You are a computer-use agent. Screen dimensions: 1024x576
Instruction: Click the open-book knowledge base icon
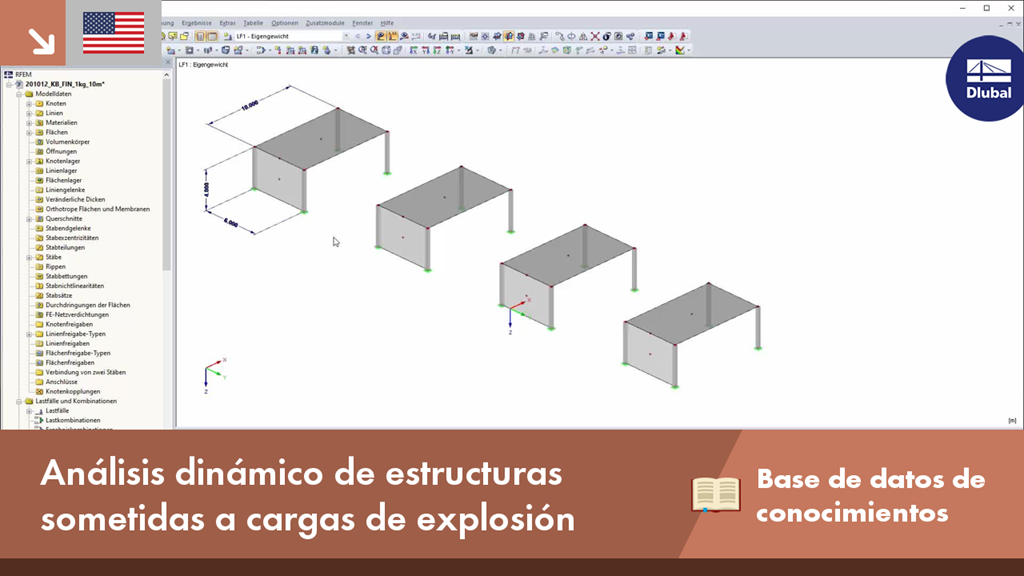coord(716,494)
